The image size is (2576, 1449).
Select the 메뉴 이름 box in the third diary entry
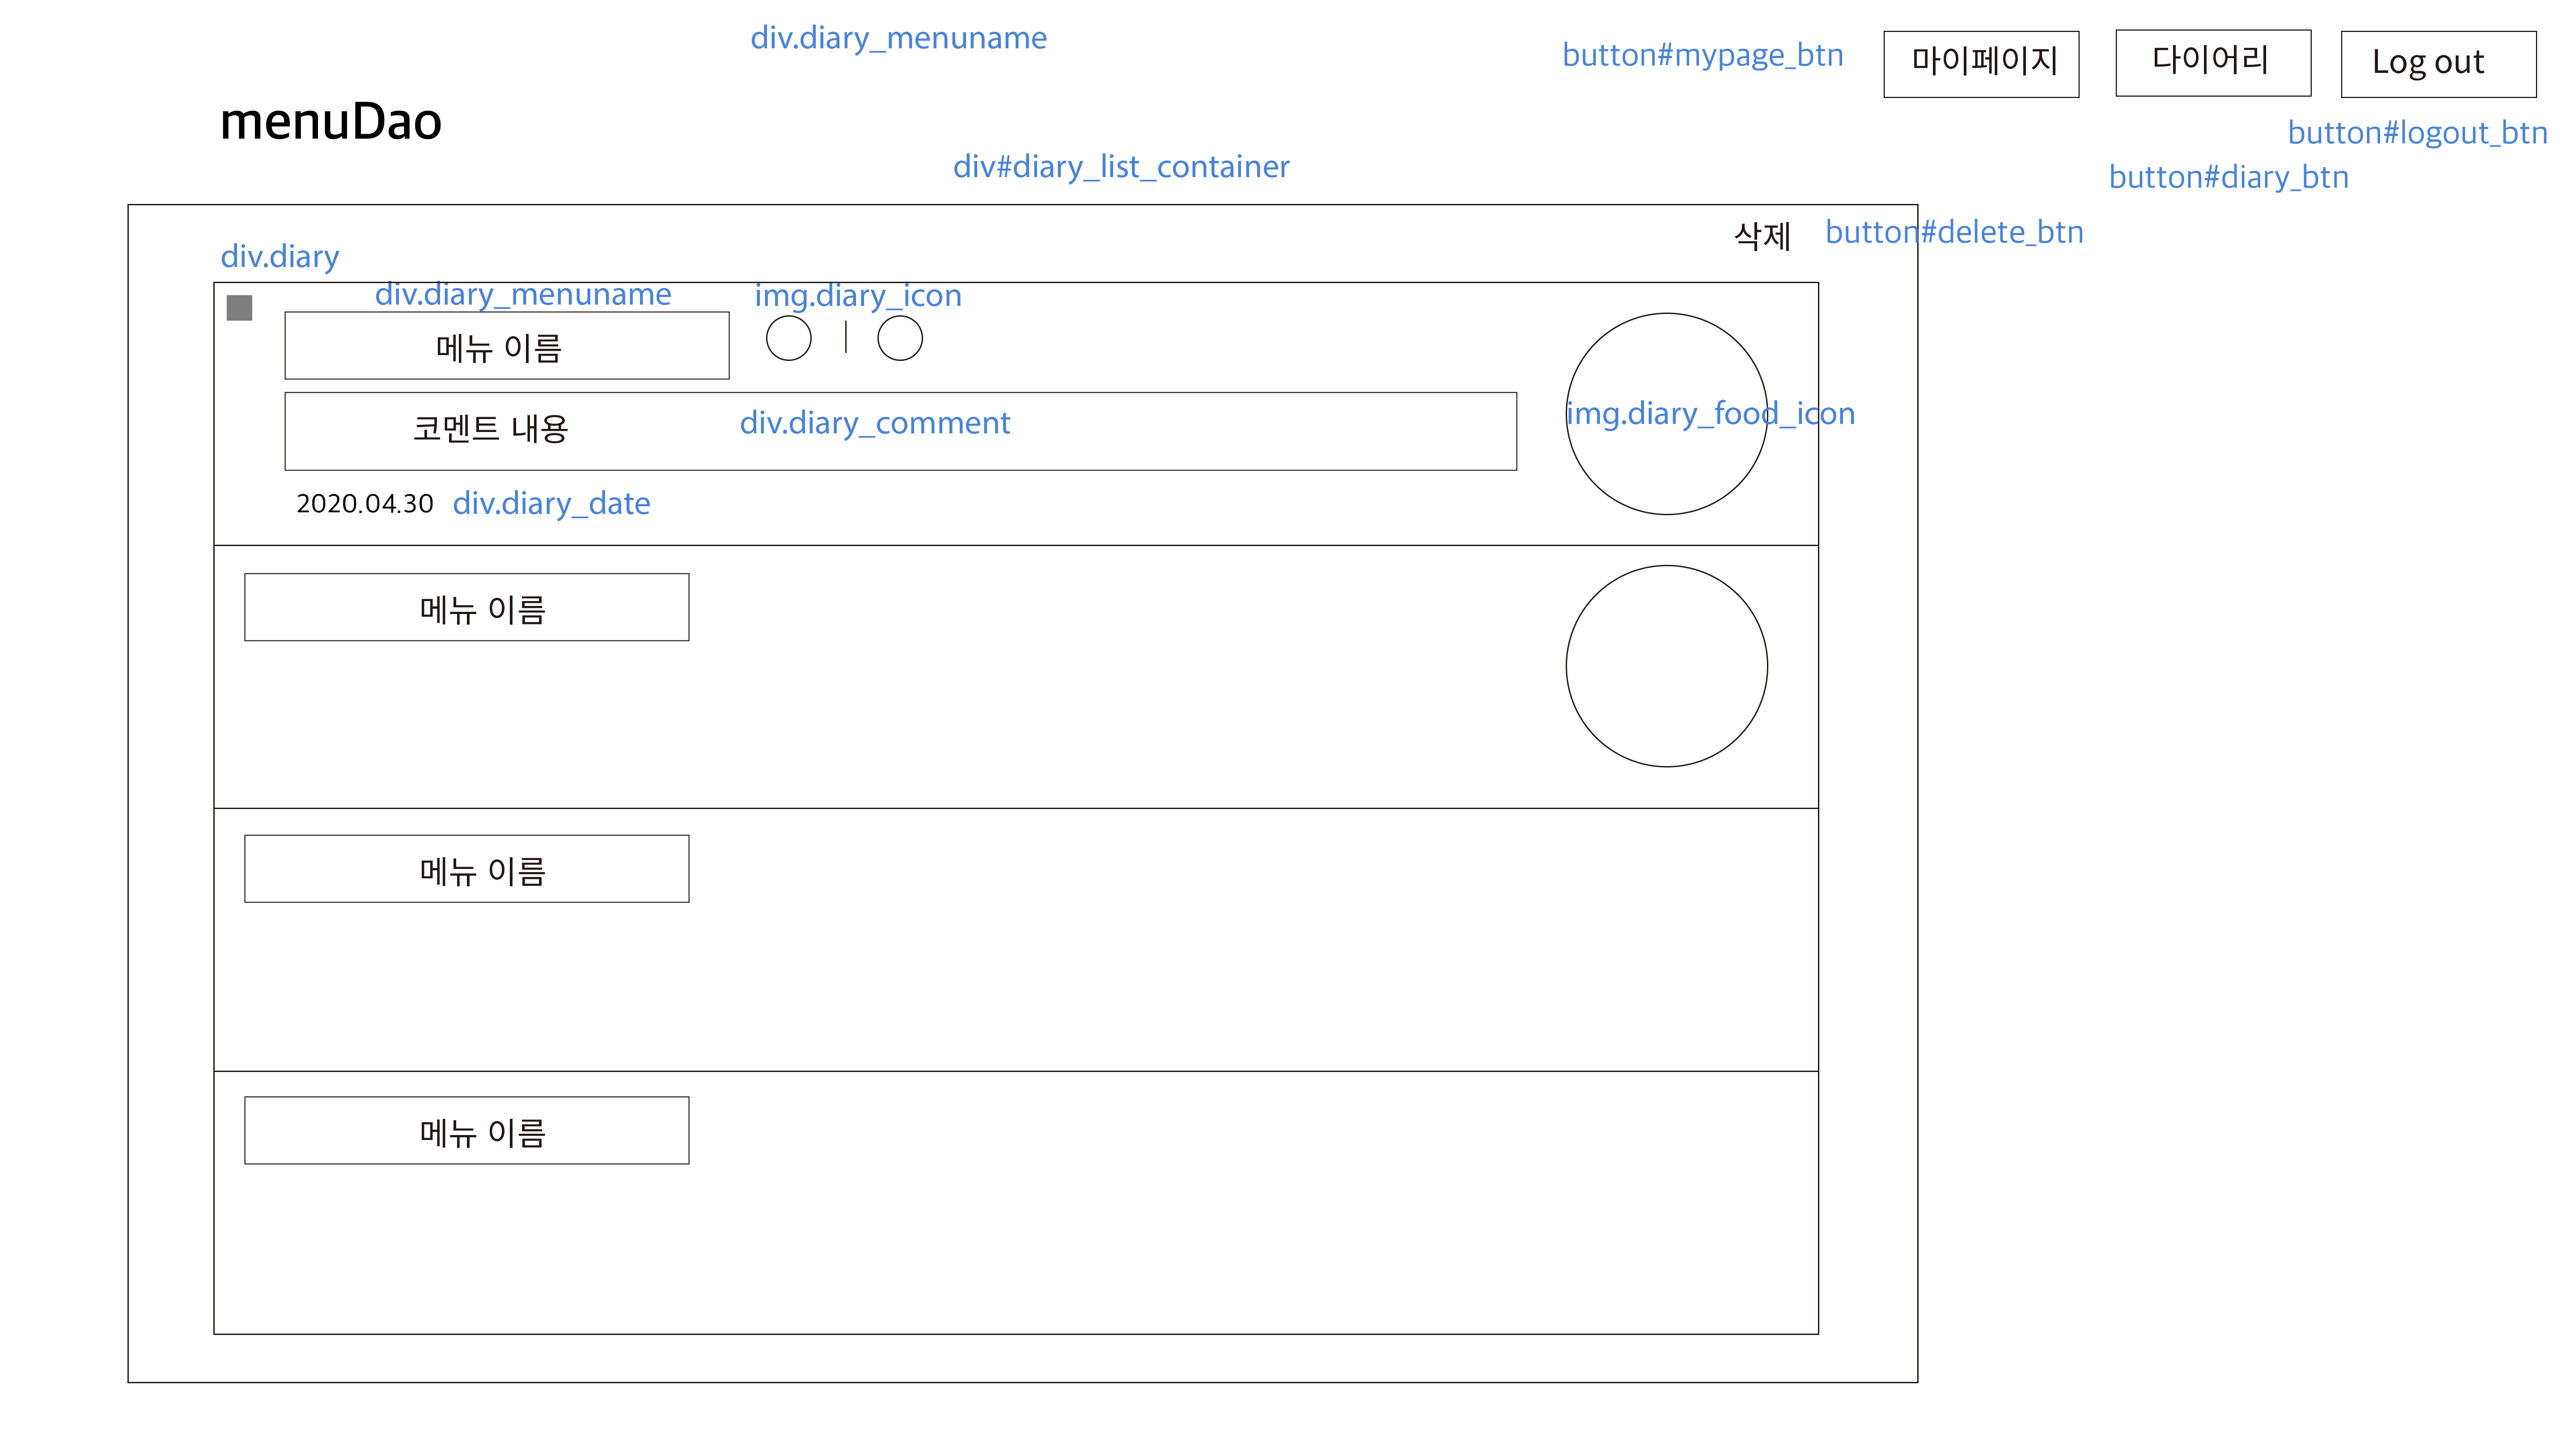click(466, 869)
